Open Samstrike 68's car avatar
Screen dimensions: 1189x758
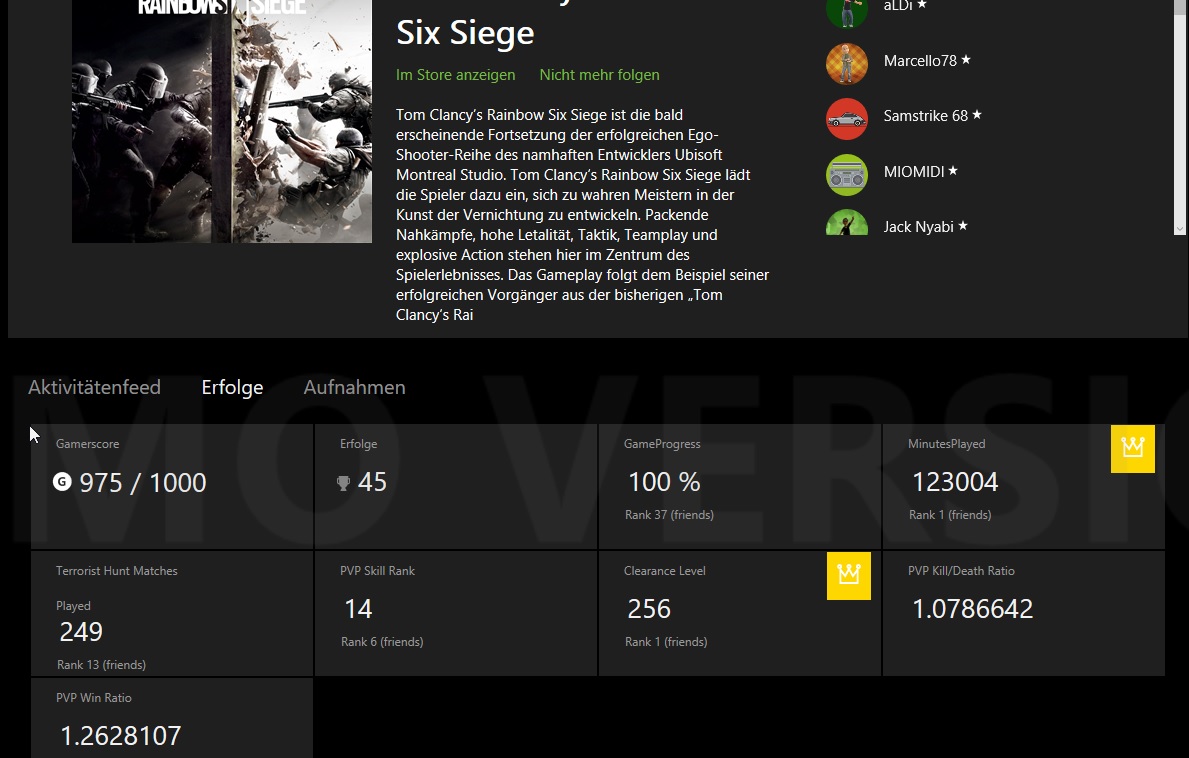[x=846, y=119]
